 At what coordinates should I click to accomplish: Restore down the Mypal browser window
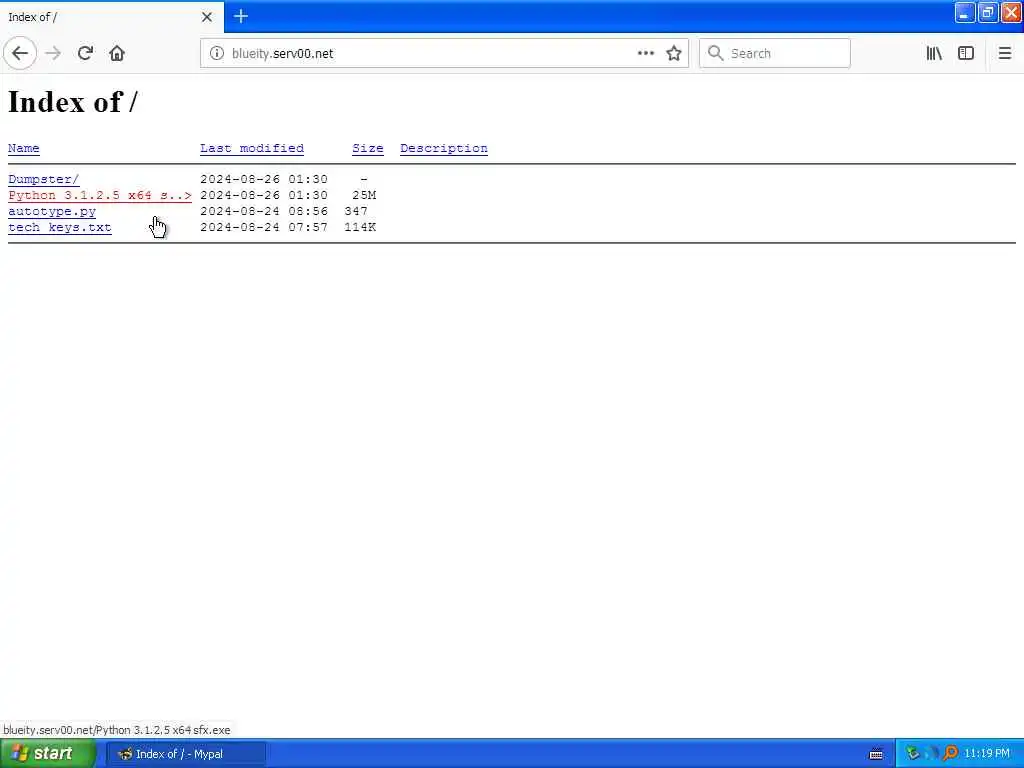(987, 13)
